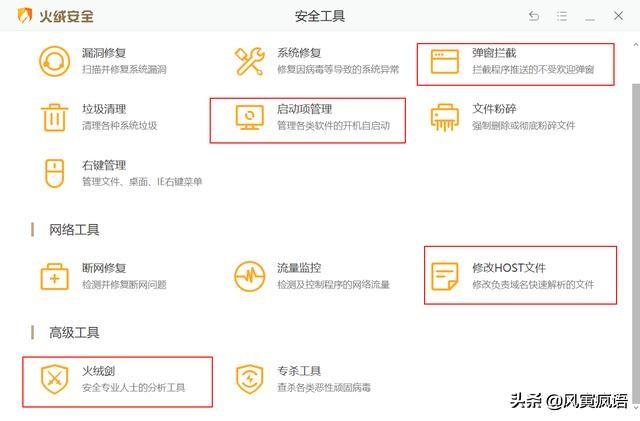
Task: Click the 断网修复 first-aid kit icon
Action: 53,276
